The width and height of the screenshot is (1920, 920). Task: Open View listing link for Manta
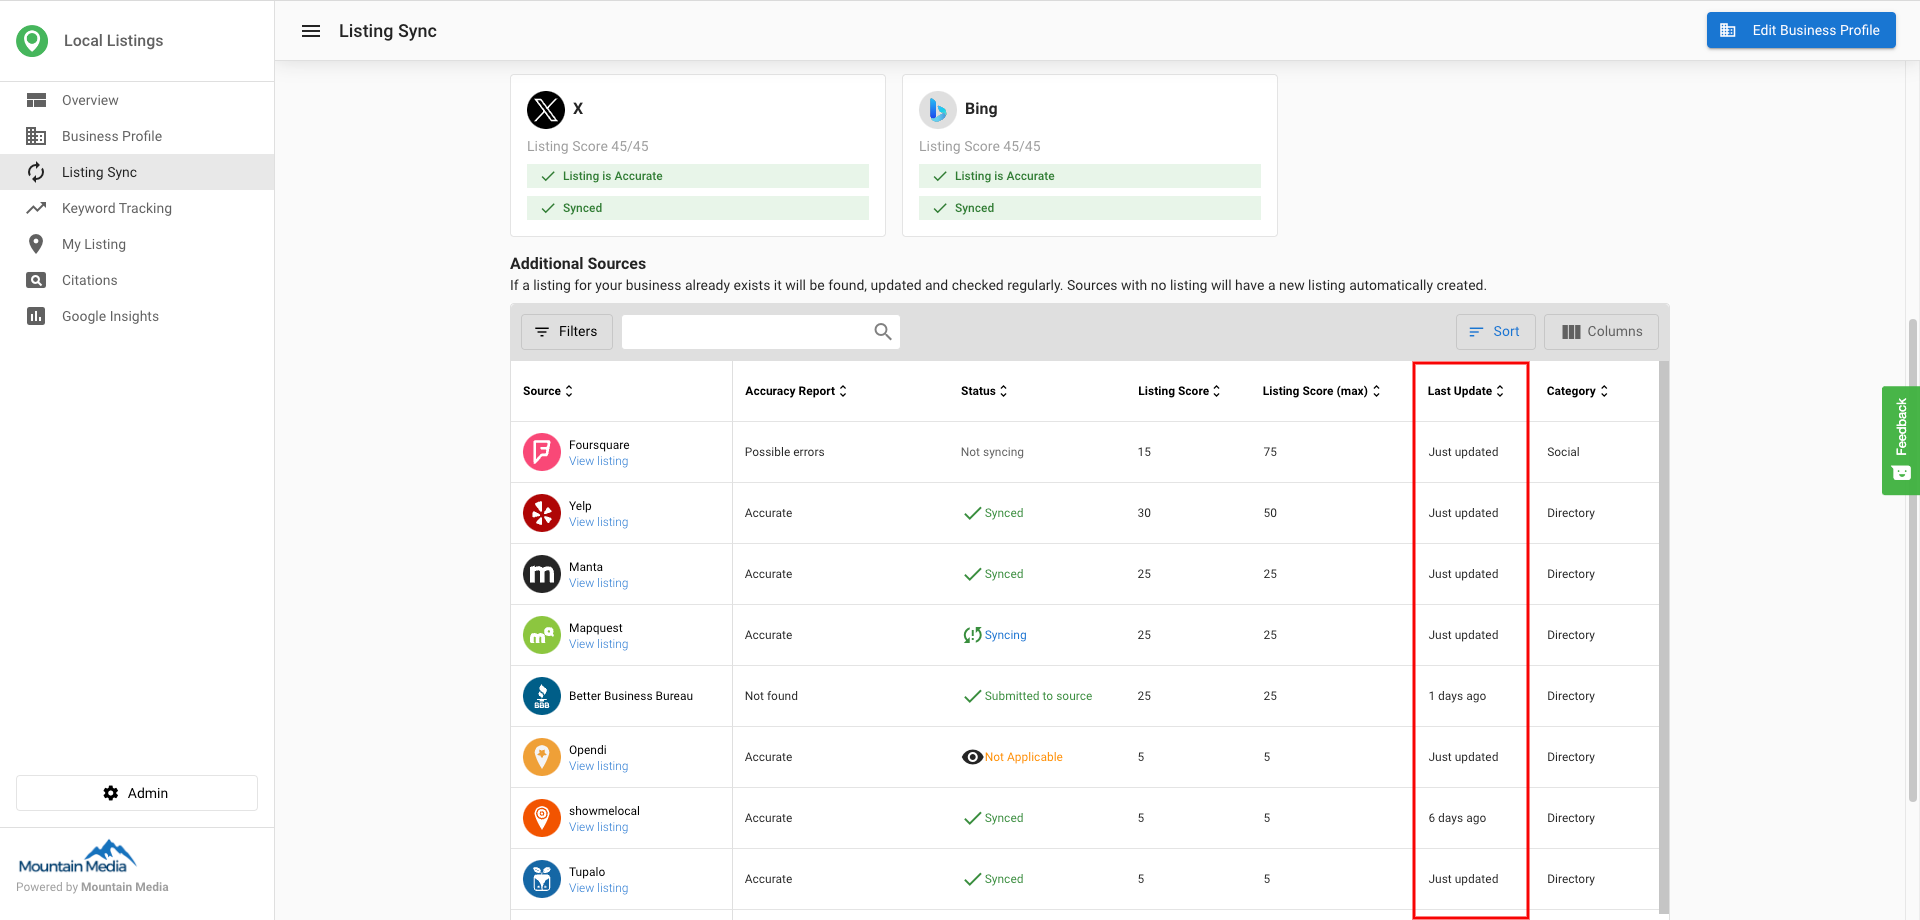(x=598, y=583)
